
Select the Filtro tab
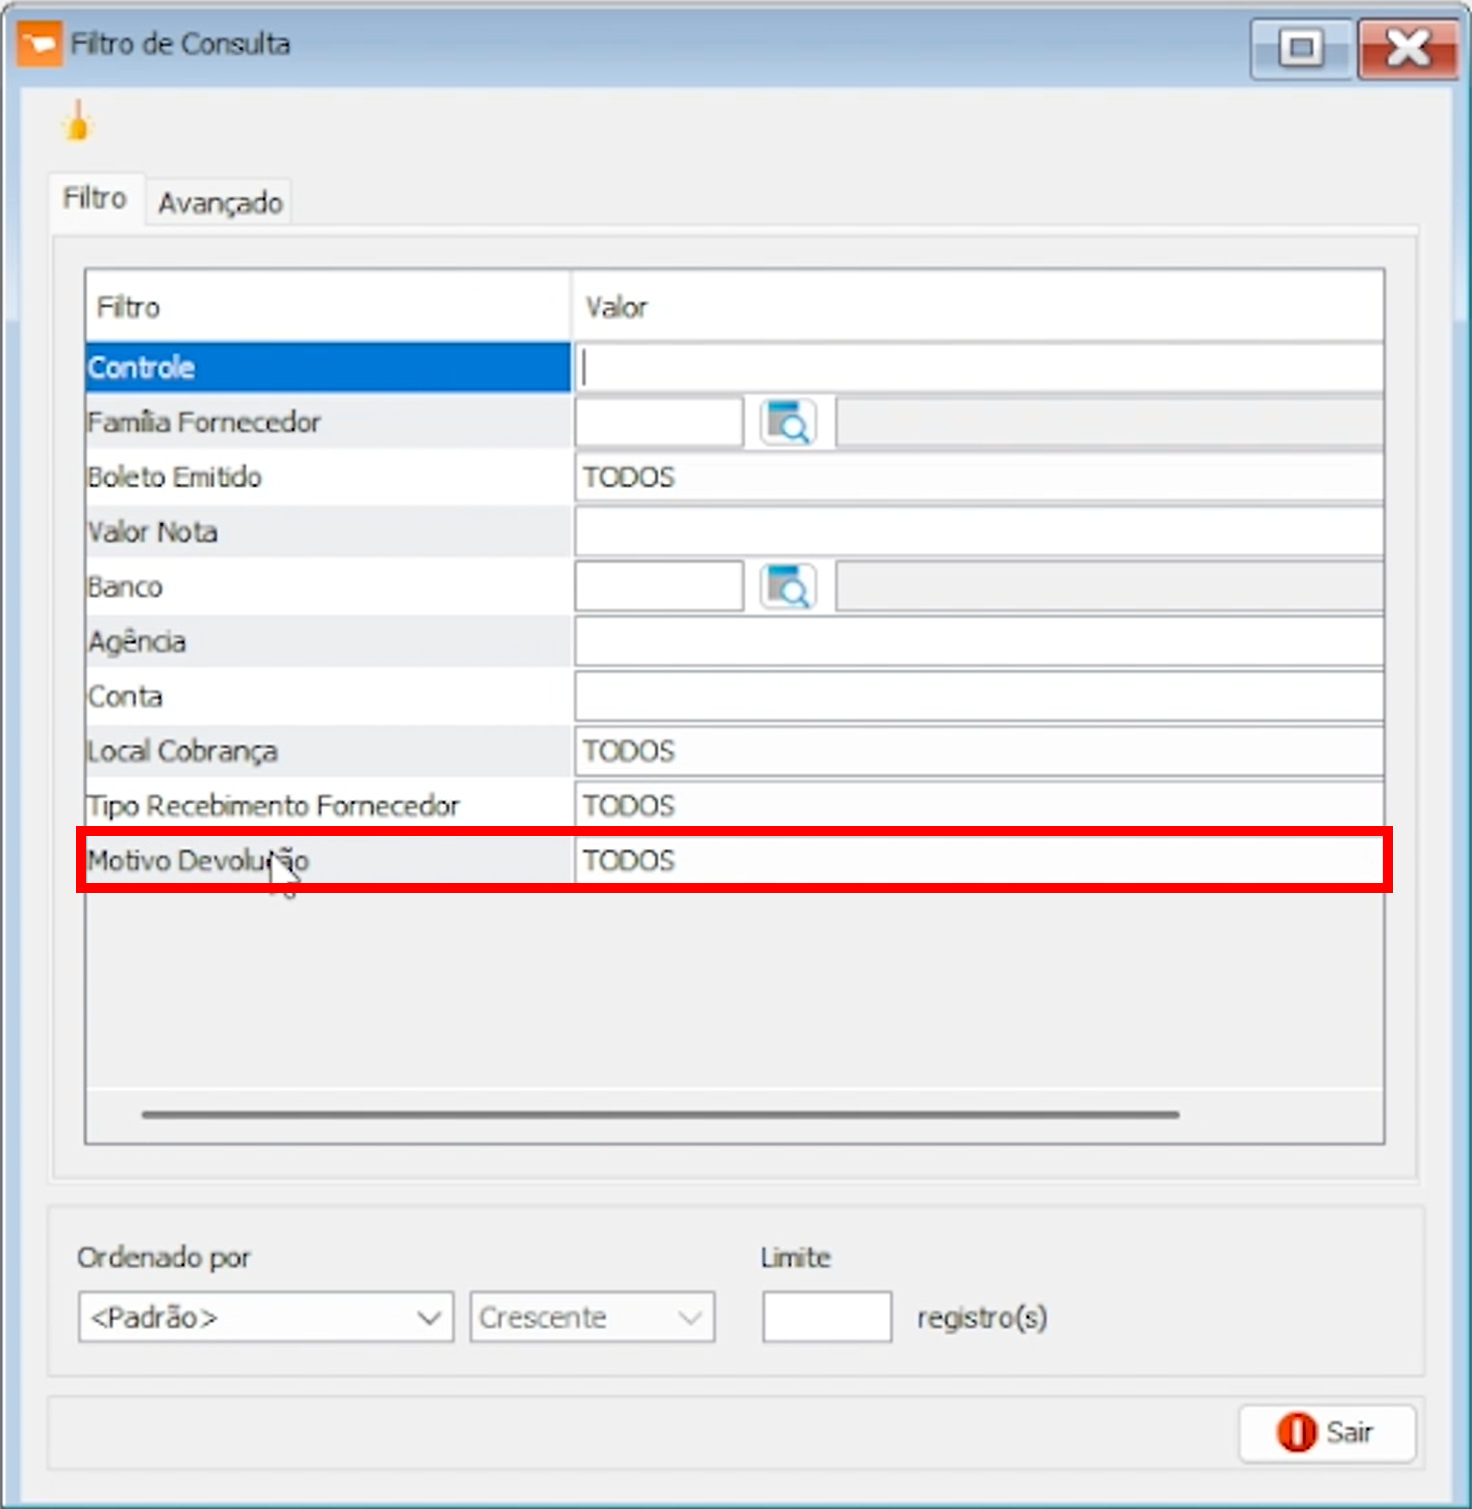pyautogui.click(x=95, y=199)
